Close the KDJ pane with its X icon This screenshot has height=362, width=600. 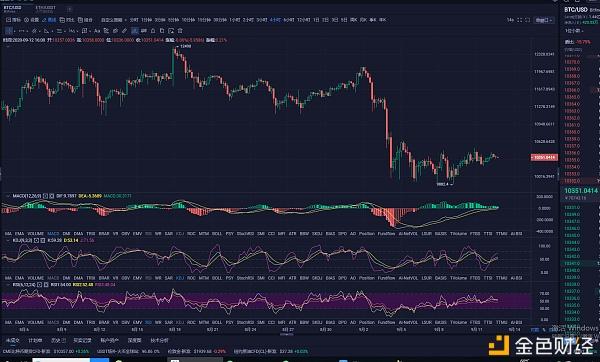coord(42,240)
